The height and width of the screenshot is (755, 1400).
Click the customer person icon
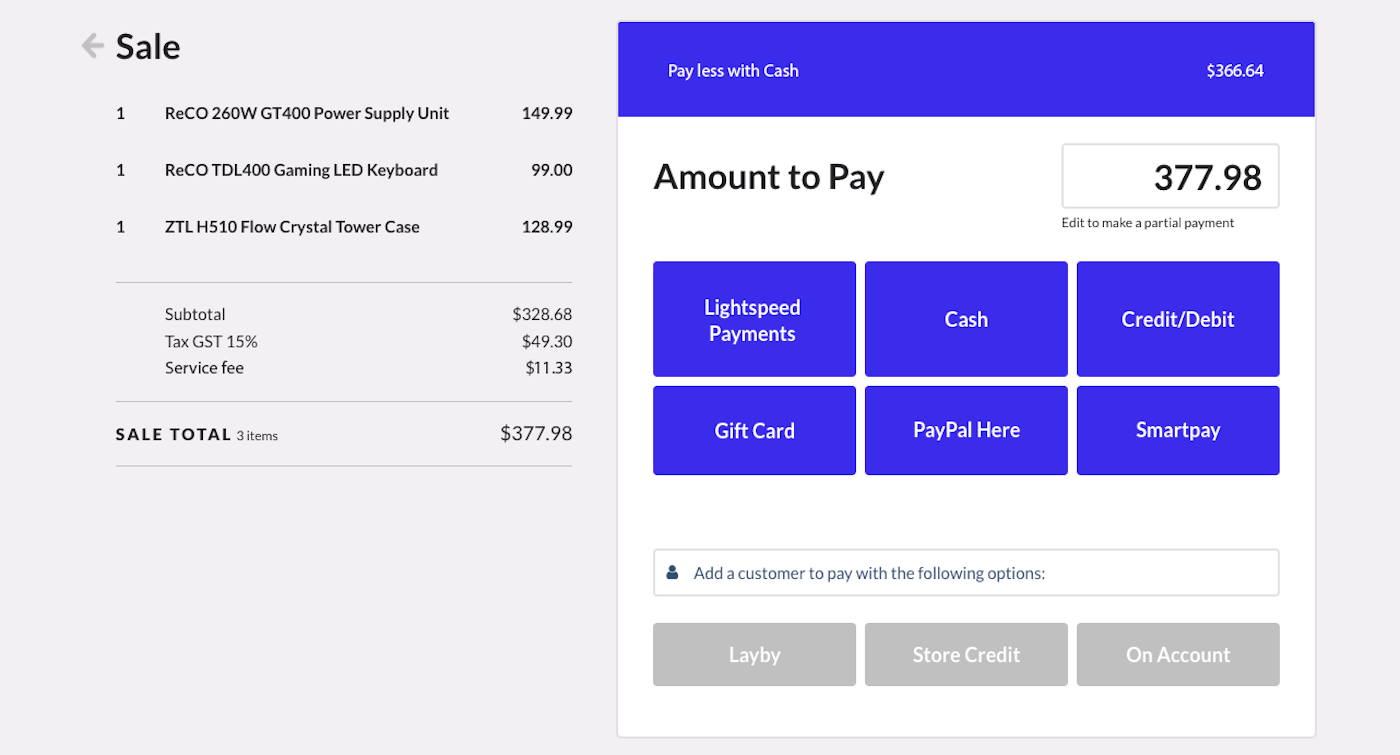[672, 573]
